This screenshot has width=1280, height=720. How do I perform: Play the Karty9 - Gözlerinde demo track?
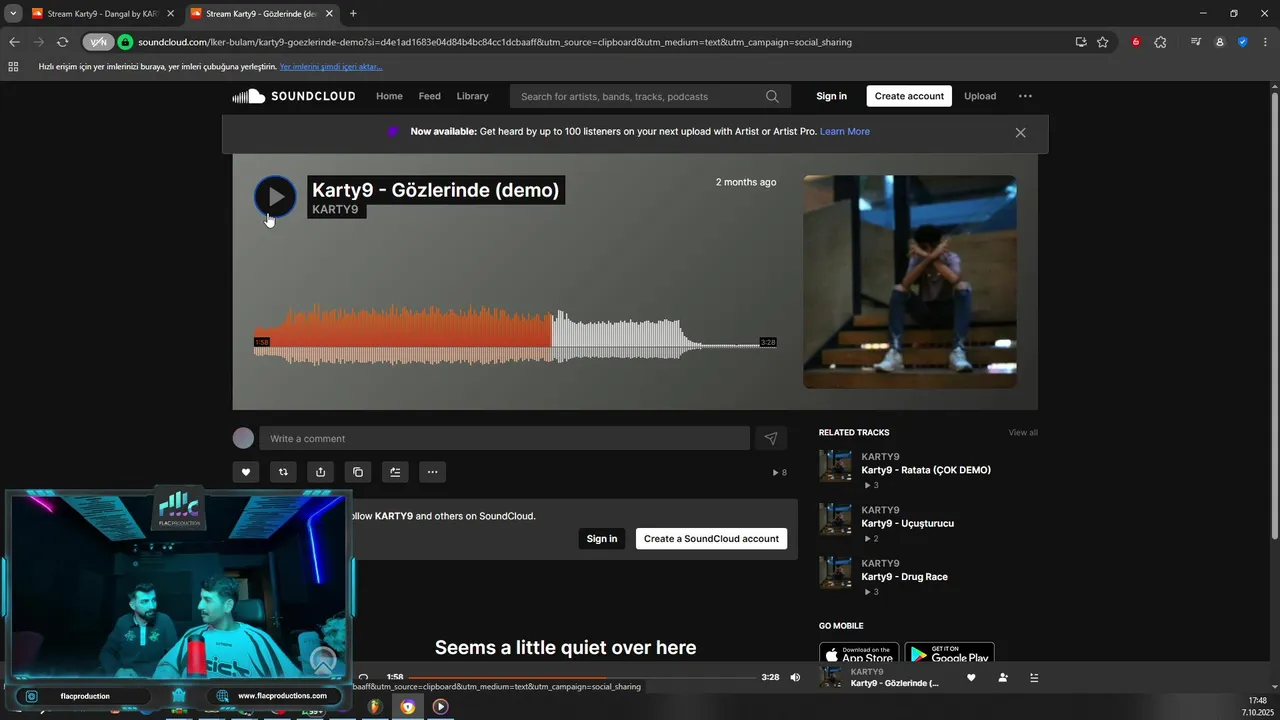pyautogui.click(x=275, y=197)
